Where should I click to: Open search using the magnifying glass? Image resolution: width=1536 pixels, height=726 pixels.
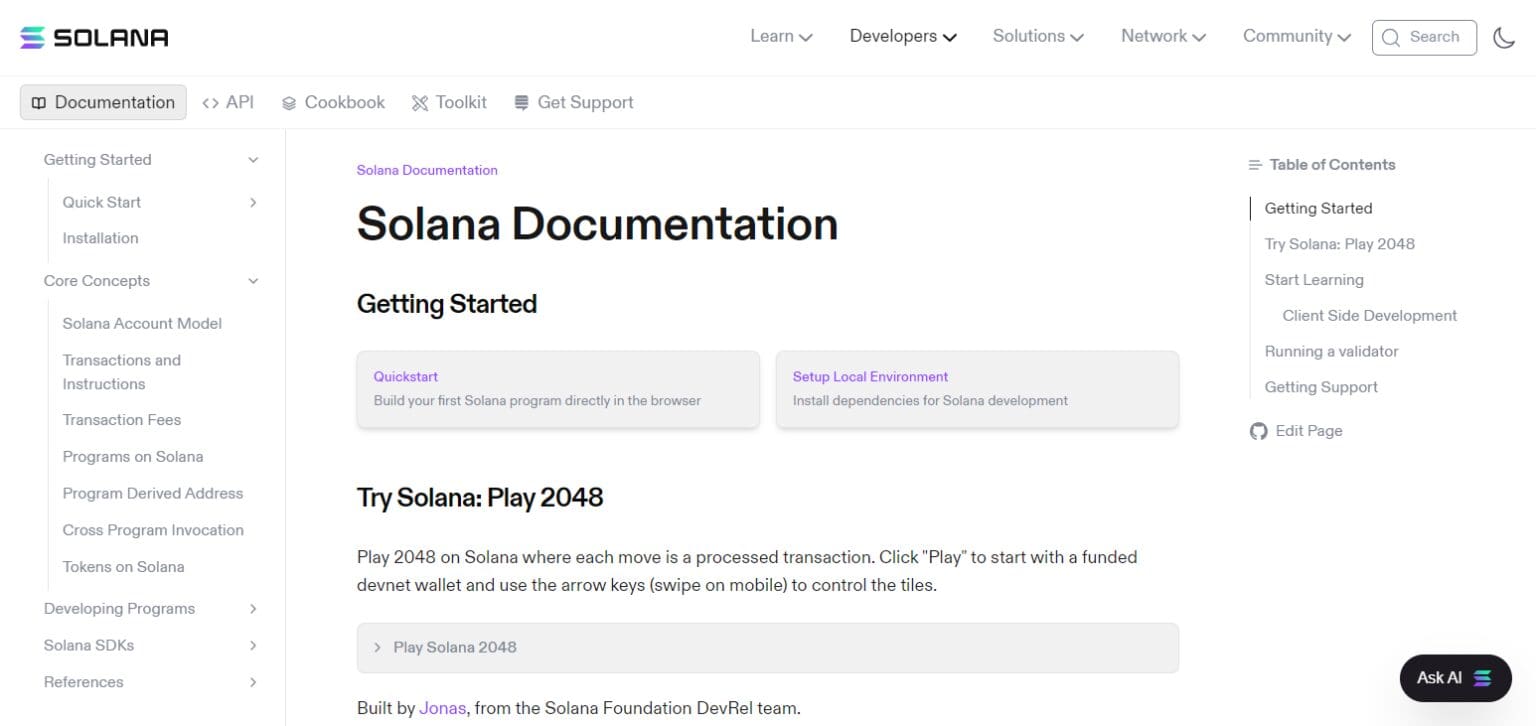coord(1391,37)
